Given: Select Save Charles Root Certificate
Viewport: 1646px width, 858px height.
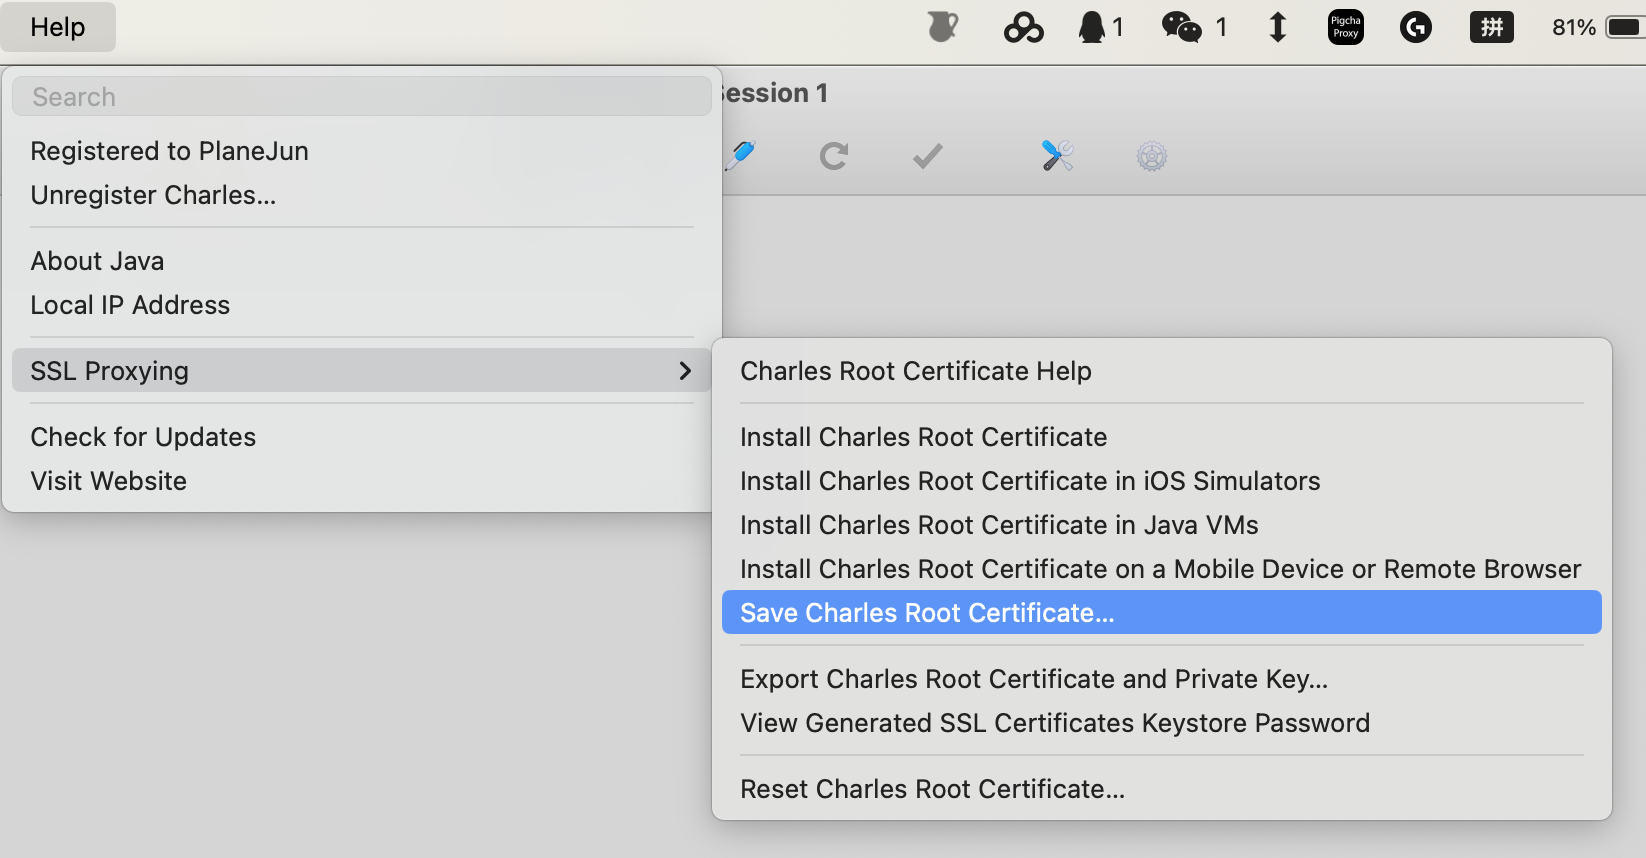Looking at the screenshot, I should pyautogui.click(x=926, y=613).
